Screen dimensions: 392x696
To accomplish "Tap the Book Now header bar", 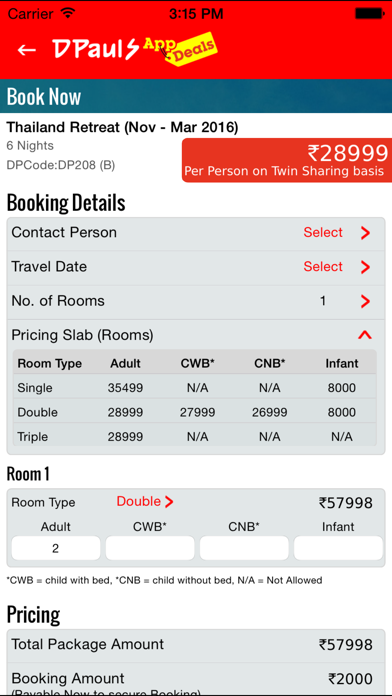I will coord(196,96).
